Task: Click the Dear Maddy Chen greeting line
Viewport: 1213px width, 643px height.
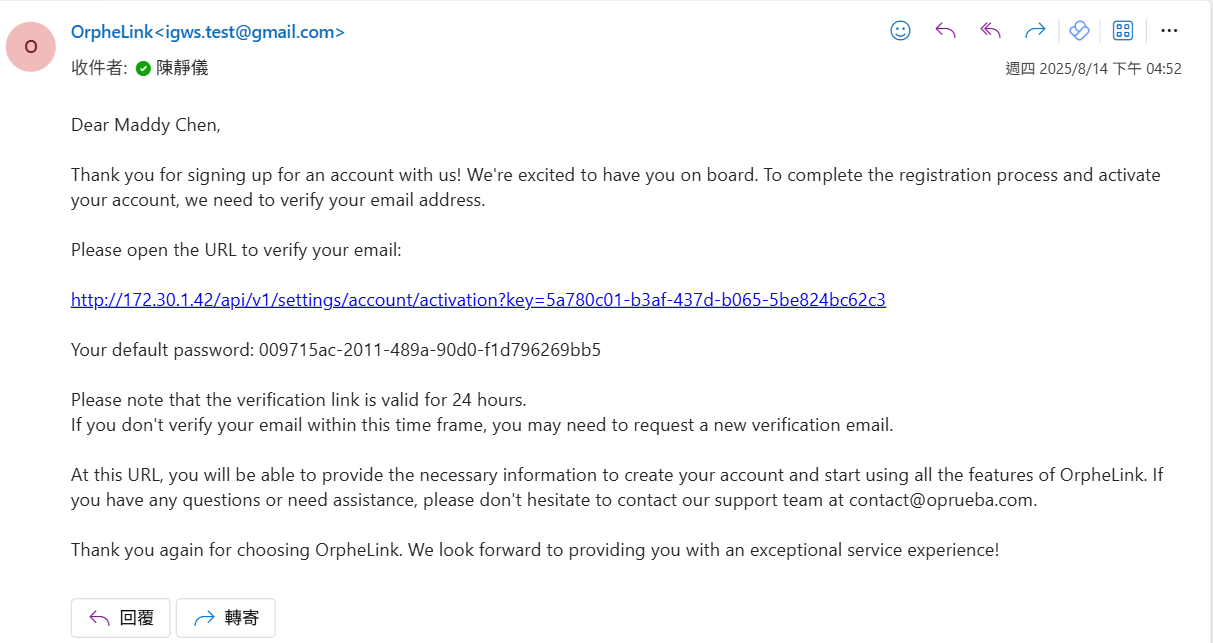Action: tap(146, 125)
